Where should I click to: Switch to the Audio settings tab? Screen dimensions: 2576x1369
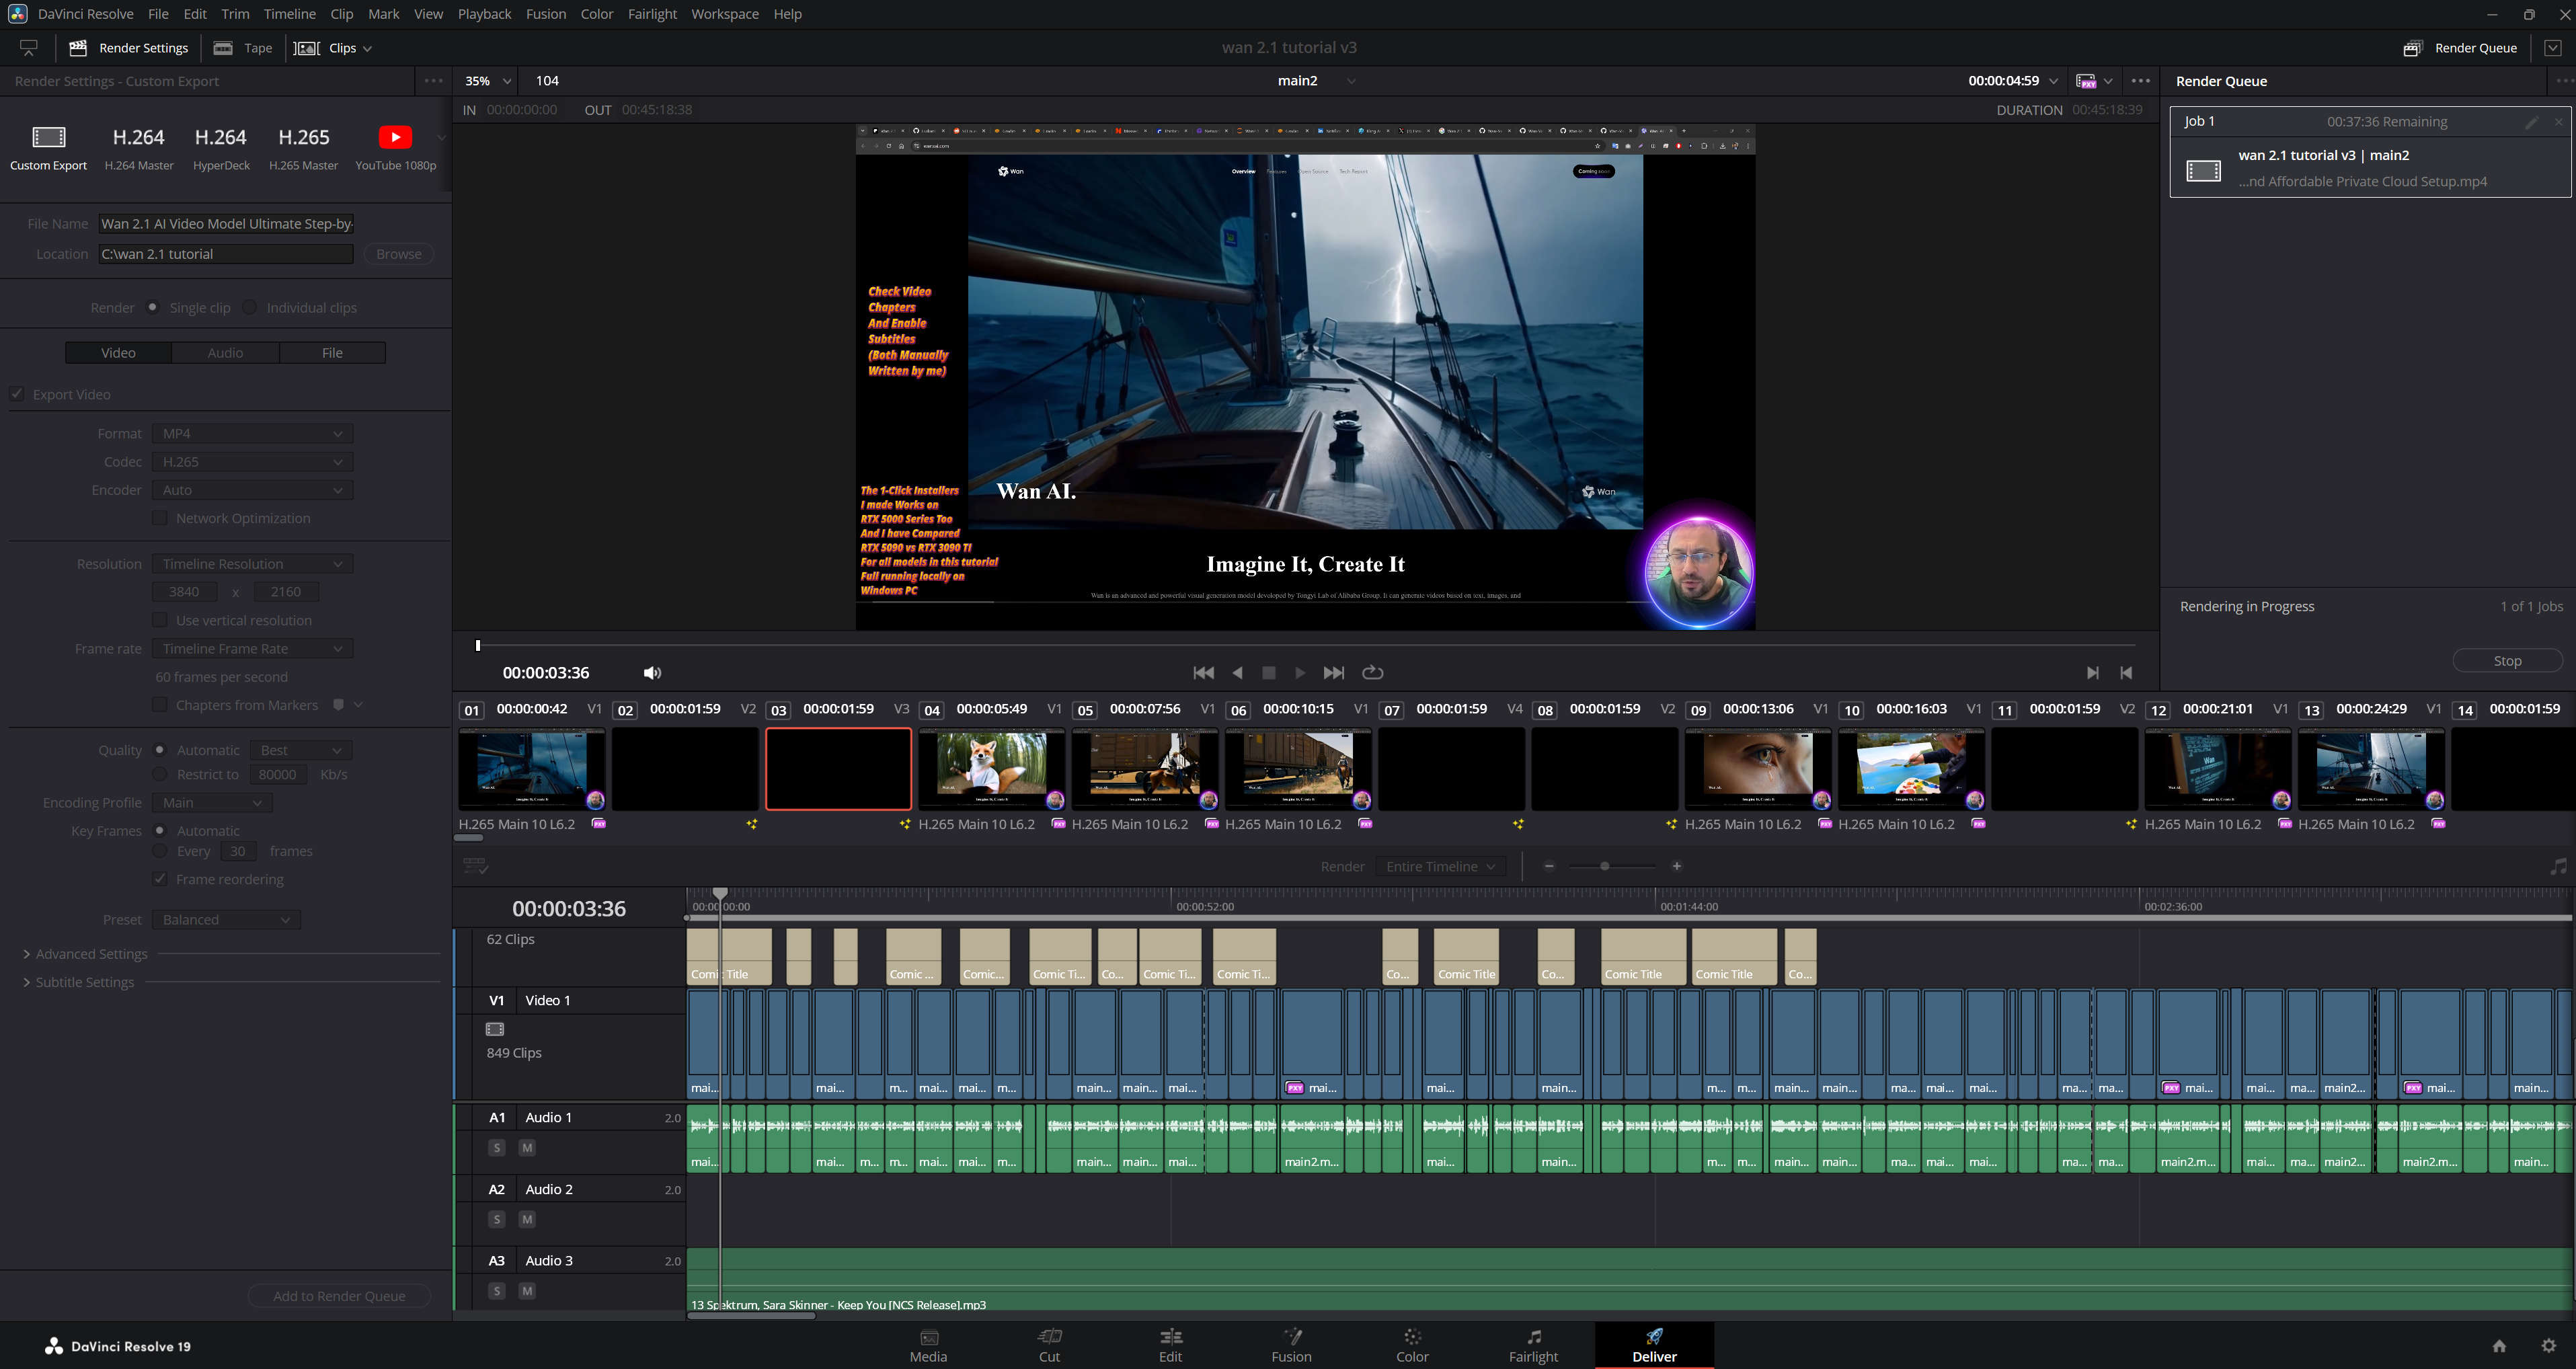[x=225, y=353]
